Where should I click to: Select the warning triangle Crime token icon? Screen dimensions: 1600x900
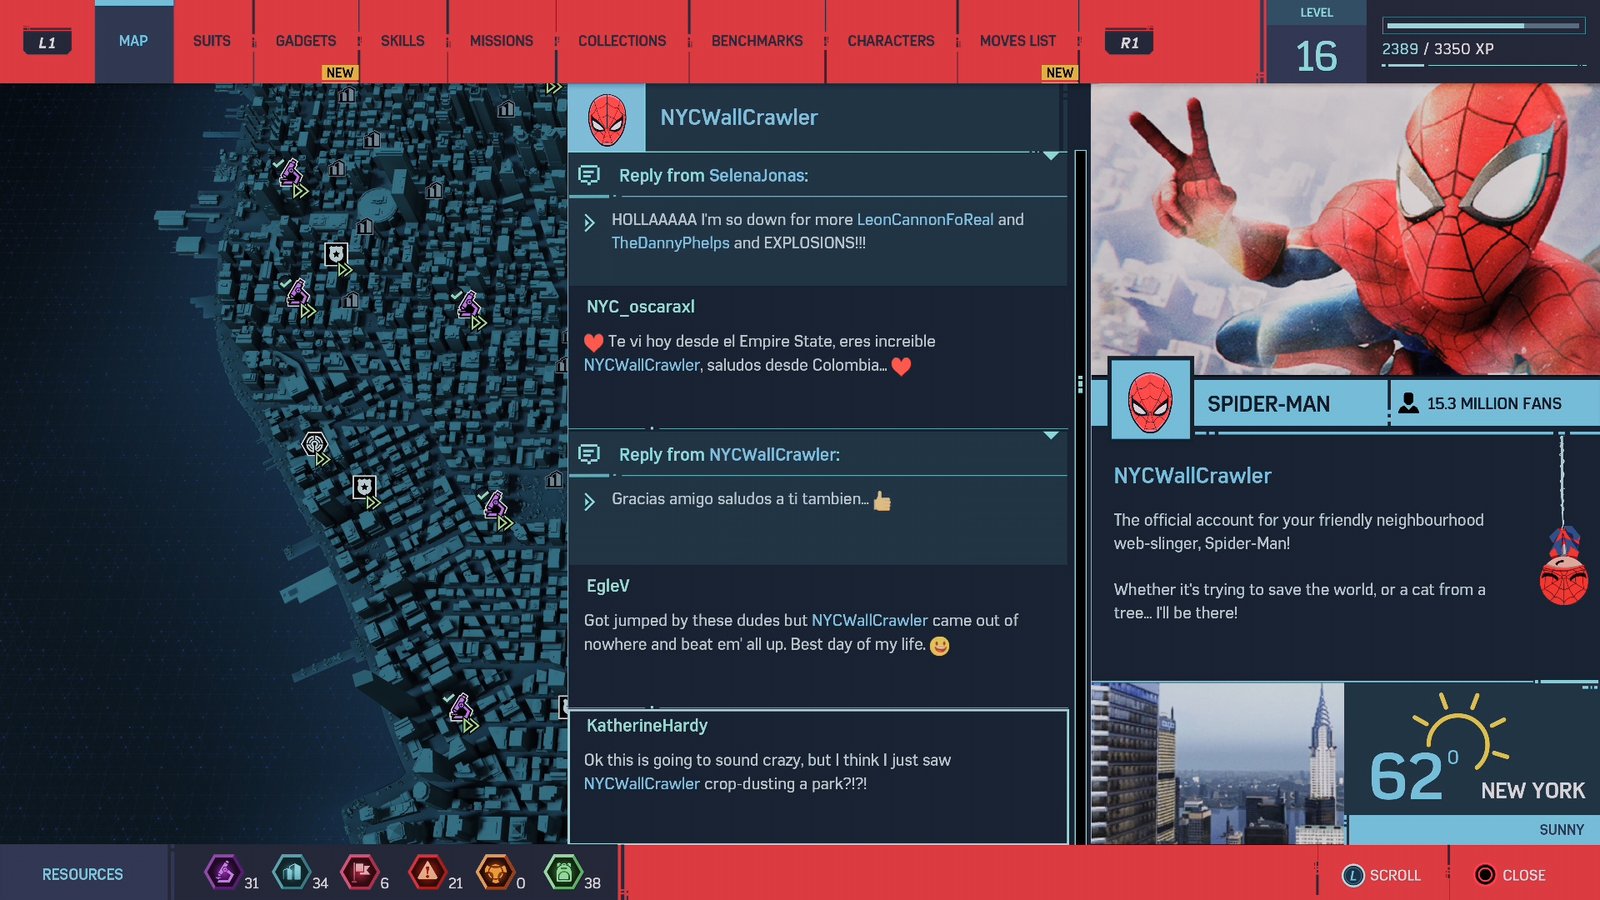428,872
